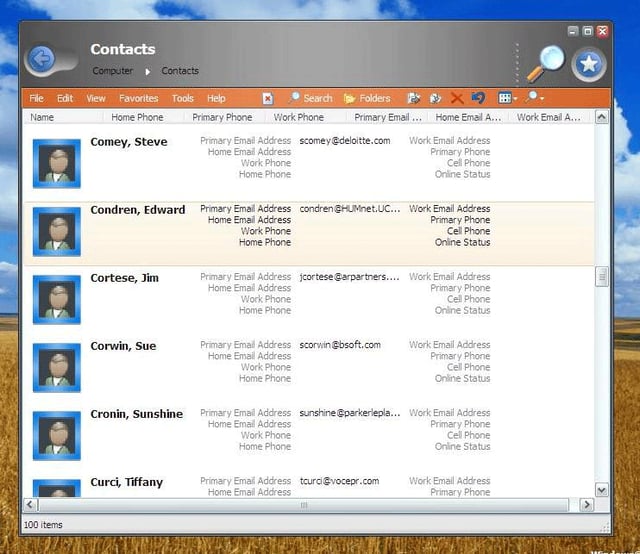Select Condren, Edward contact picture
The image size is (640, 554).
tap(57, 231)
